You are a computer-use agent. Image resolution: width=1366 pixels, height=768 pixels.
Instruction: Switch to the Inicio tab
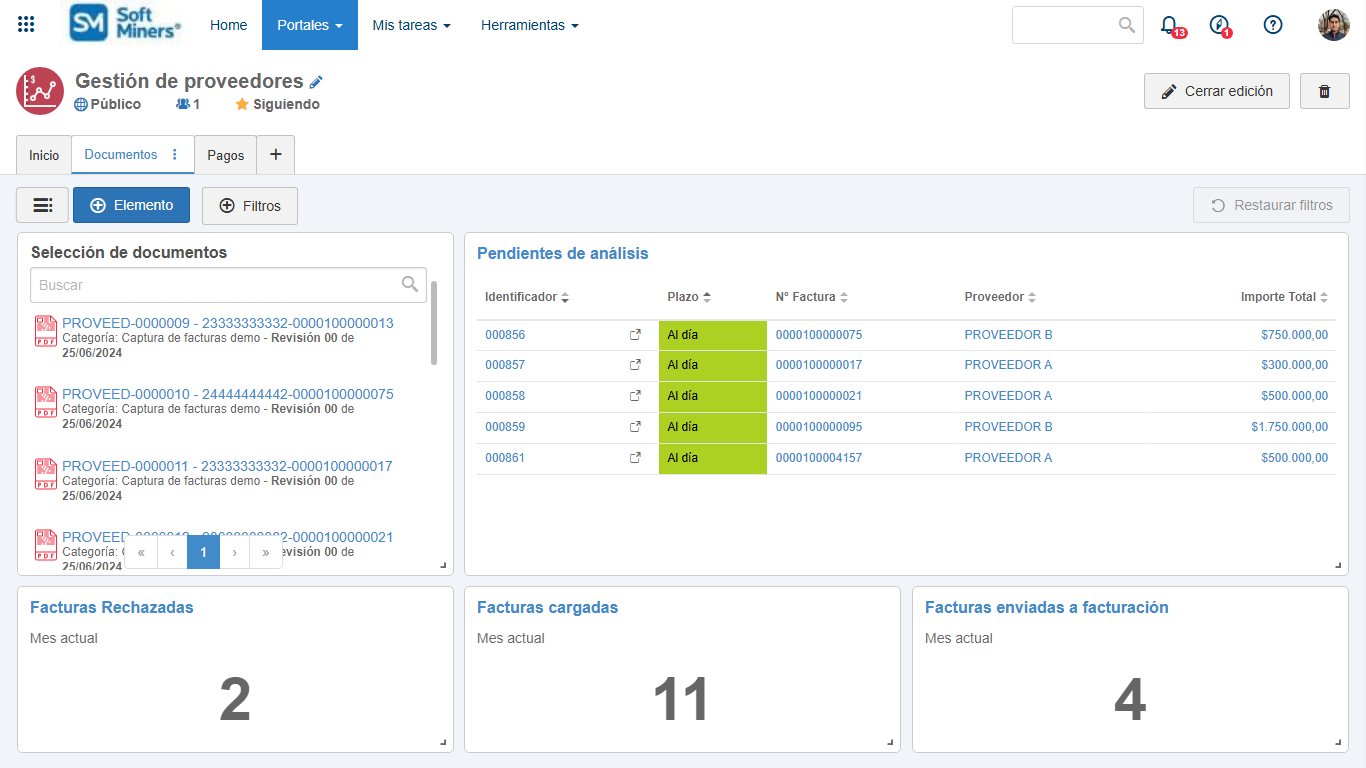tap(44, 156)
